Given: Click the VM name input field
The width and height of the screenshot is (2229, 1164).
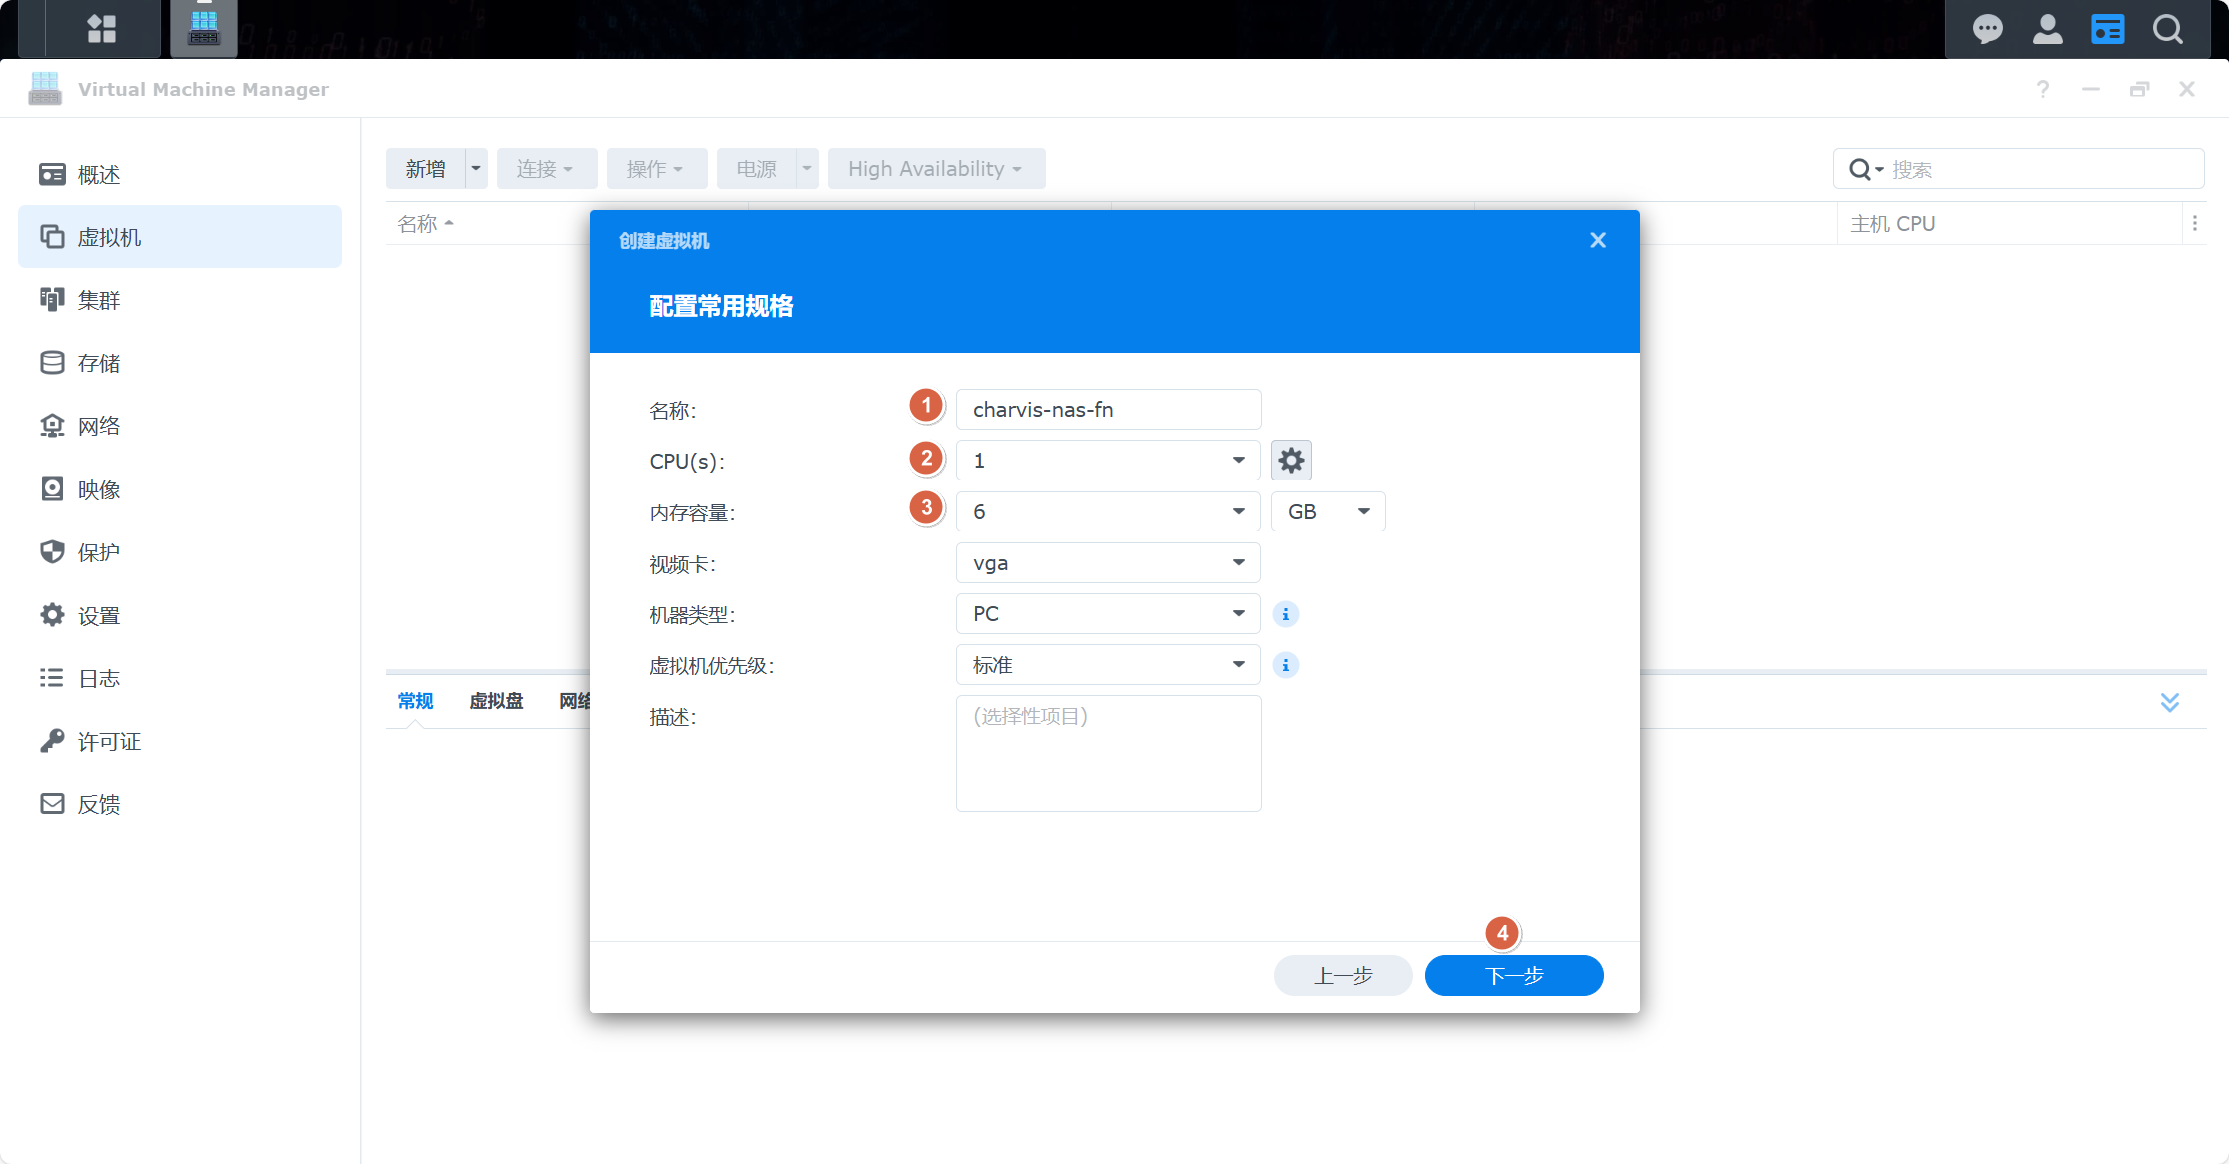Looking at the screenshot, I should 1107,410.
